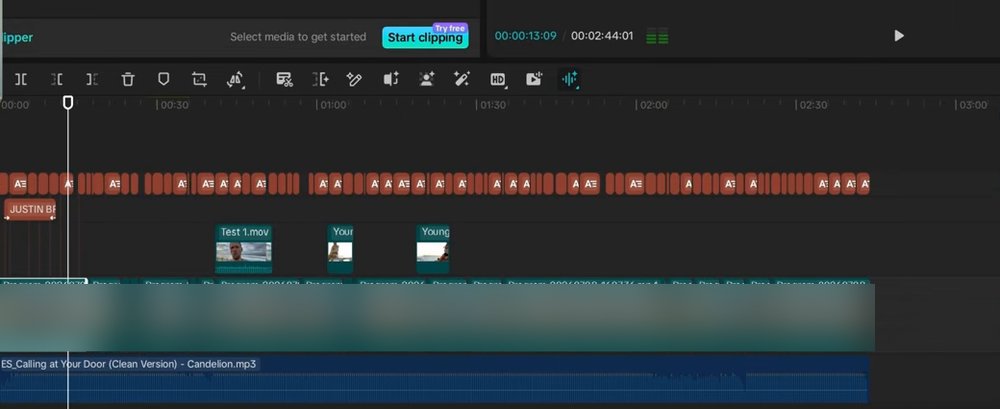Click the total duration 00:02:44:01
The height and width of the screenshot is (409, 1000).
pyautogui.click(x=602, y=36)
